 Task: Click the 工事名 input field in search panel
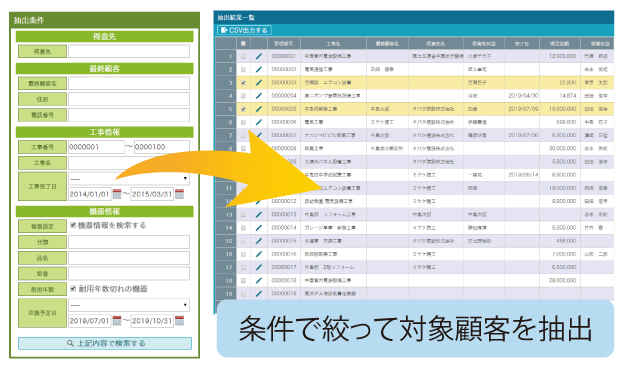point(129,163)
